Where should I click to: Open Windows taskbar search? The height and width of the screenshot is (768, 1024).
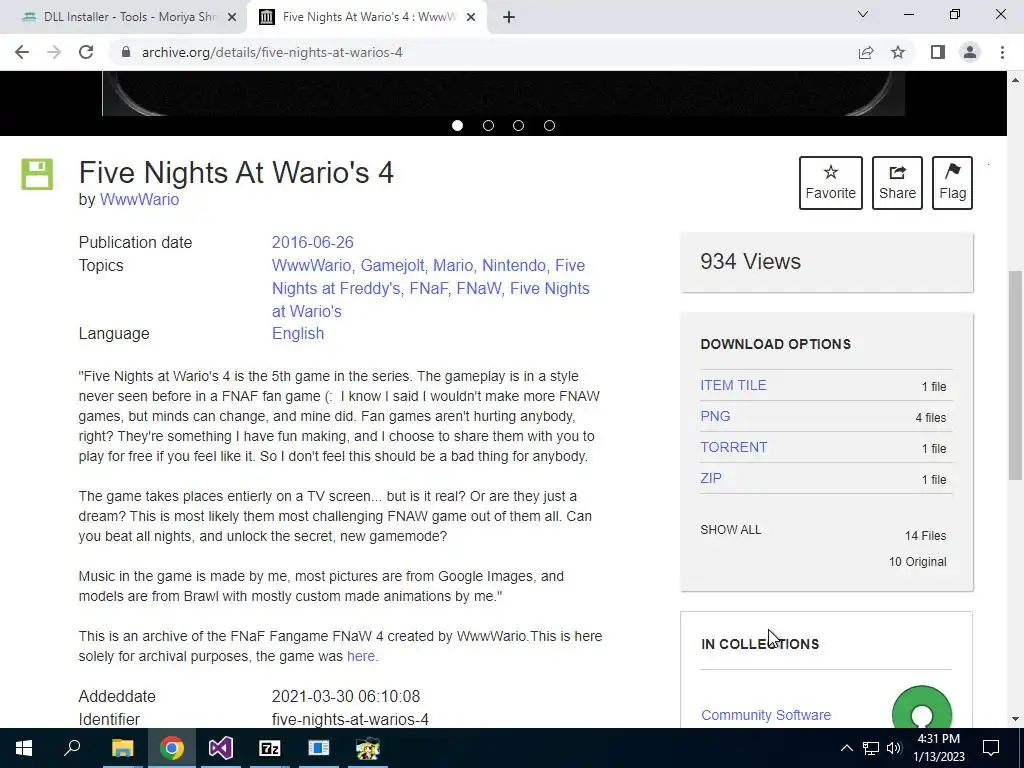(x=72, y=748)
